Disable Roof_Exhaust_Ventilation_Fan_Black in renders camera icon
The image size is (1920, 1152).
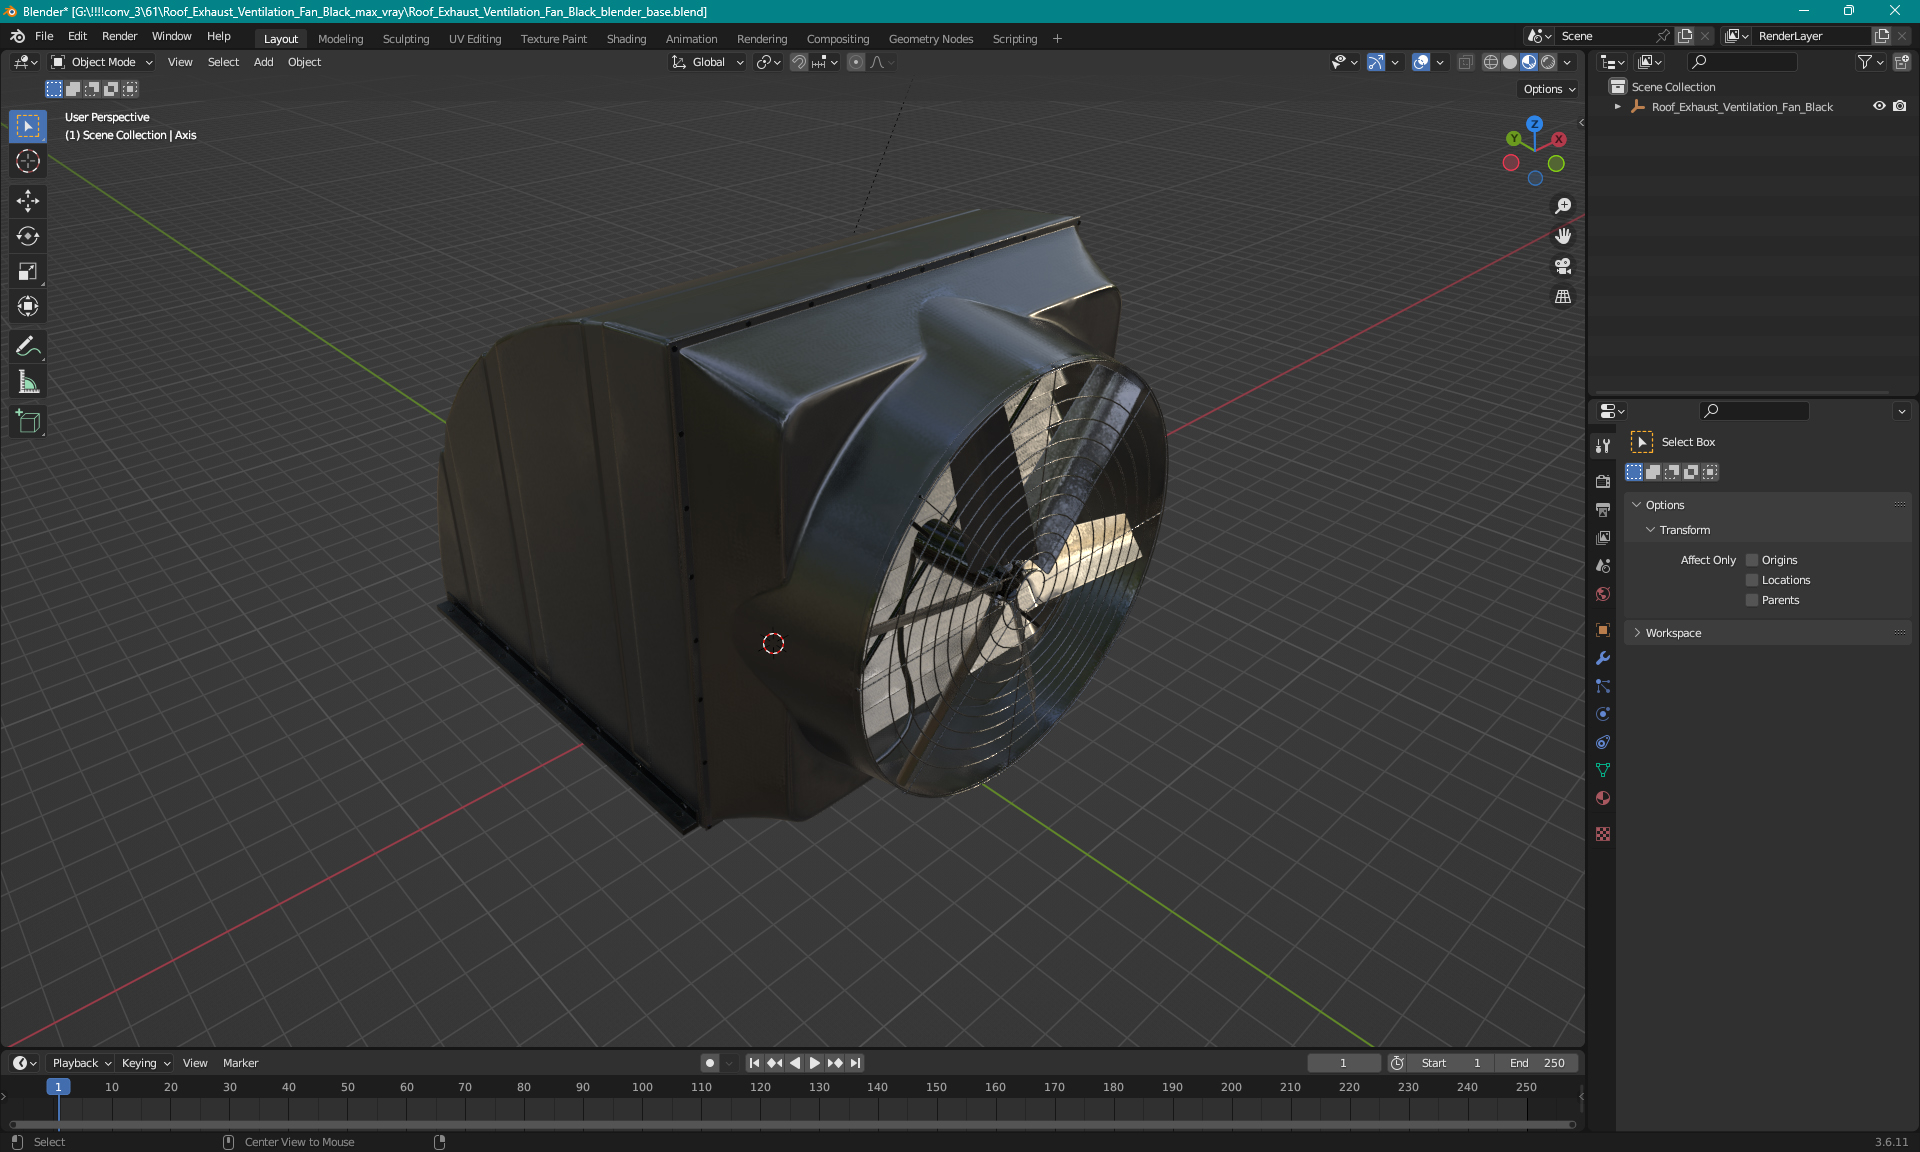pos(1900,106)
